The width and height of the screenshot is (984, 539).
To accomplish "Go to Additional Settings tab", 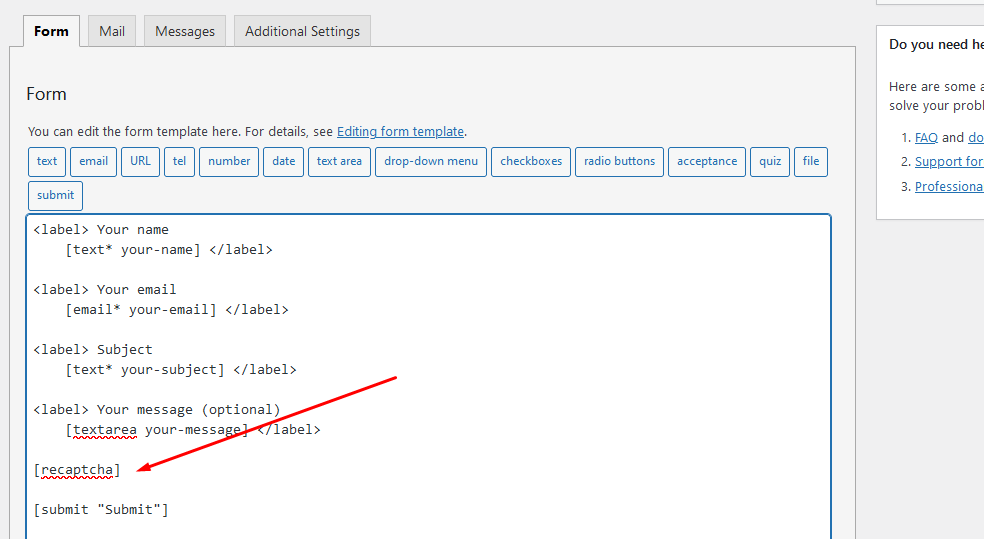I will (302, 31).
